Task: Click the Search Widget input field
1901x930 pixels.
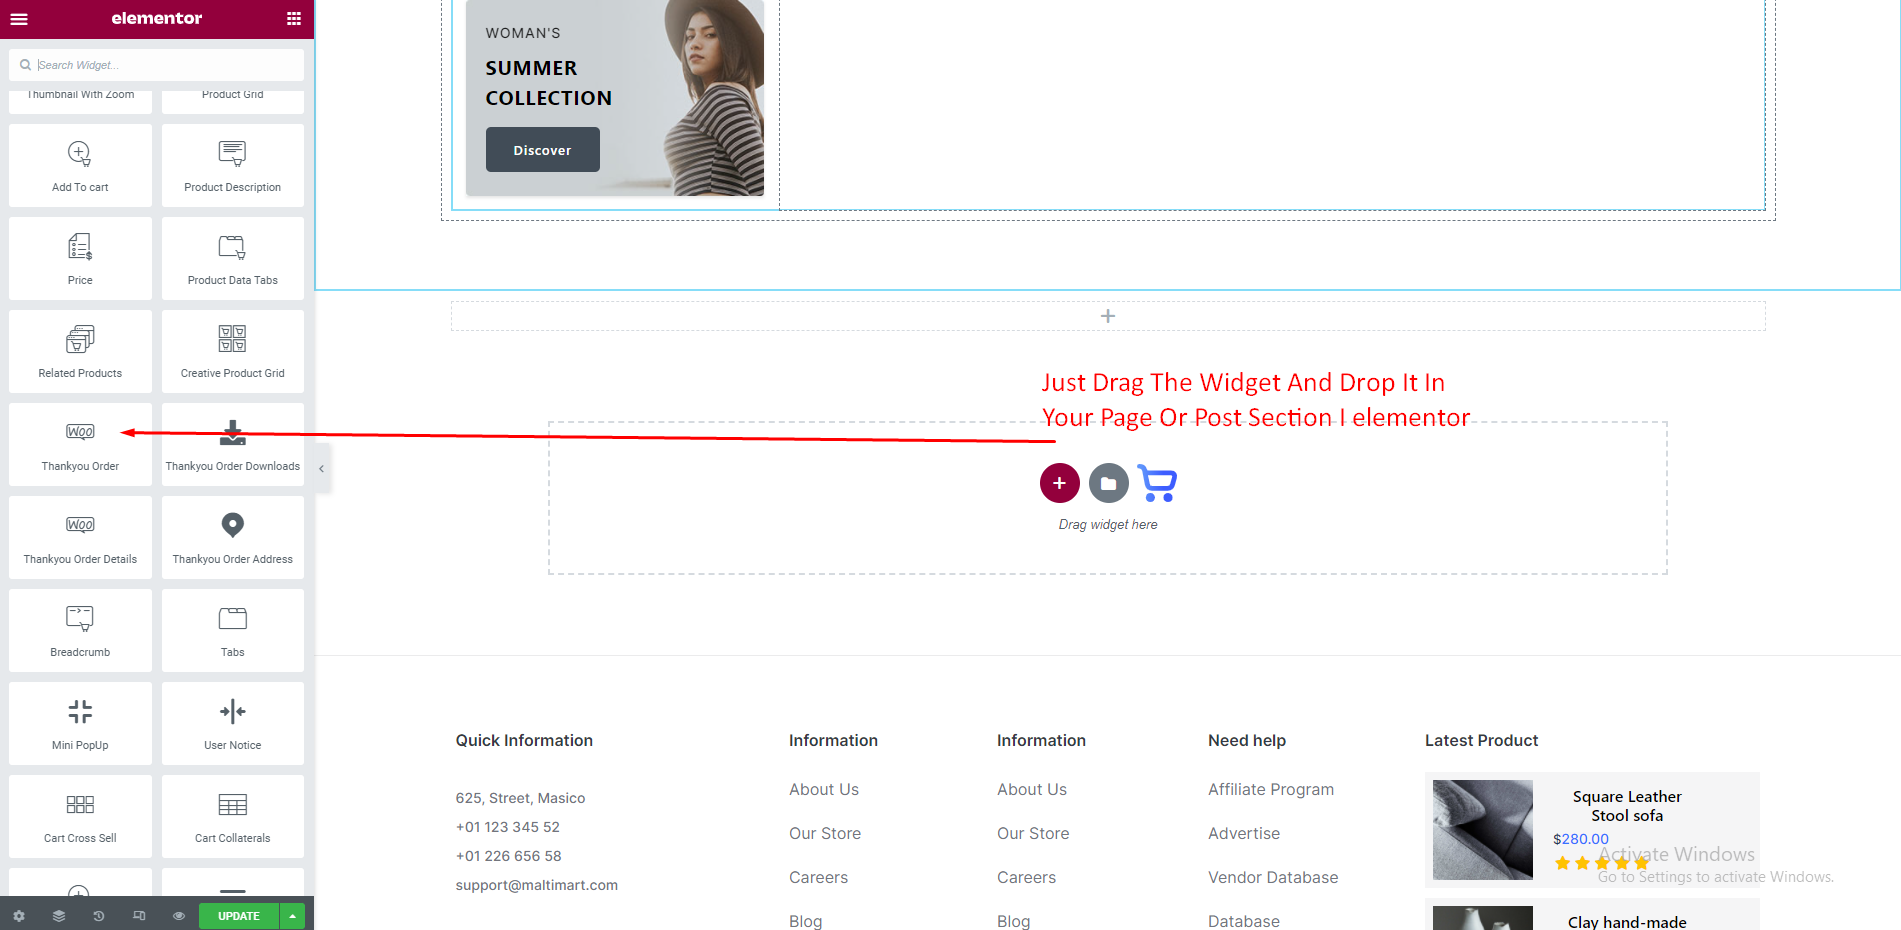Action: [x=165, y=65]
